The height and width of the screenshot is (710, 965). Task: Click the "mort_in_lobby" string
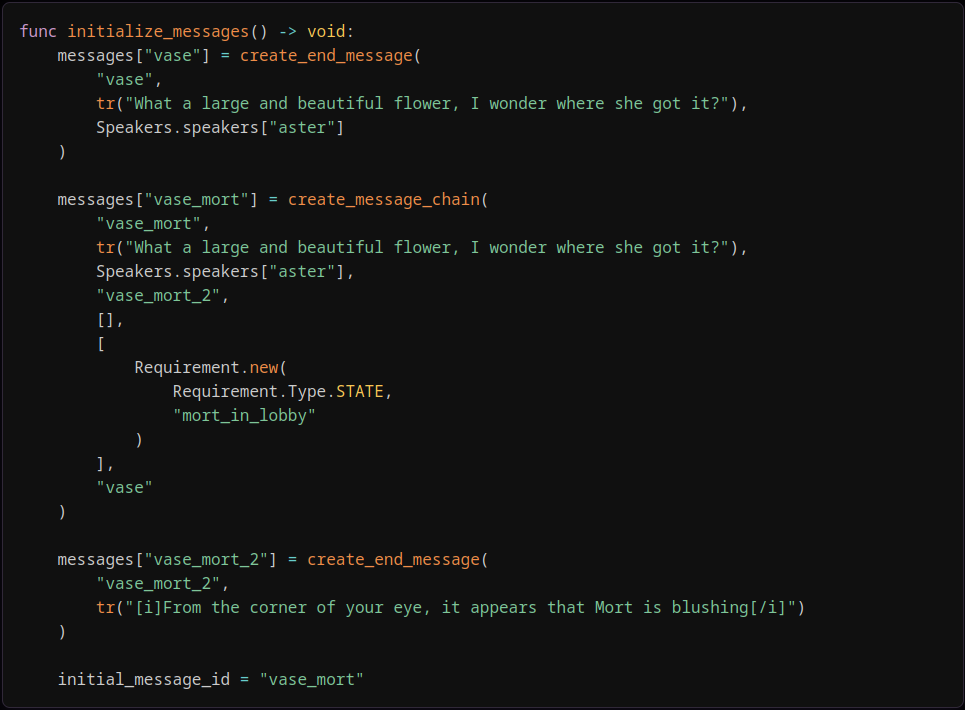click(244, 415)
